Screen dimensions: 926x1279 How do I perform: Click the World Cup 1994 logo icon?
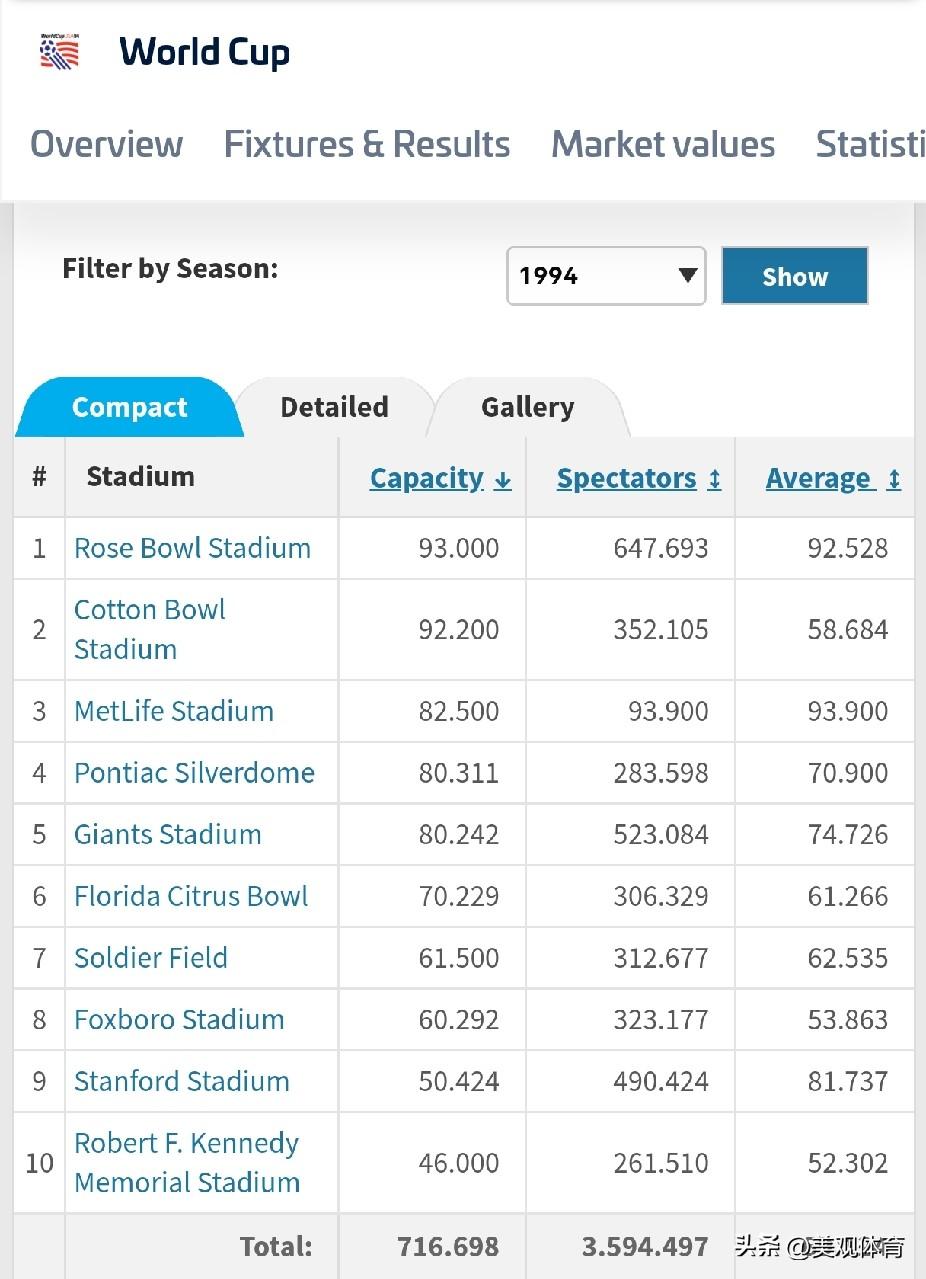(x=59, y=51)
